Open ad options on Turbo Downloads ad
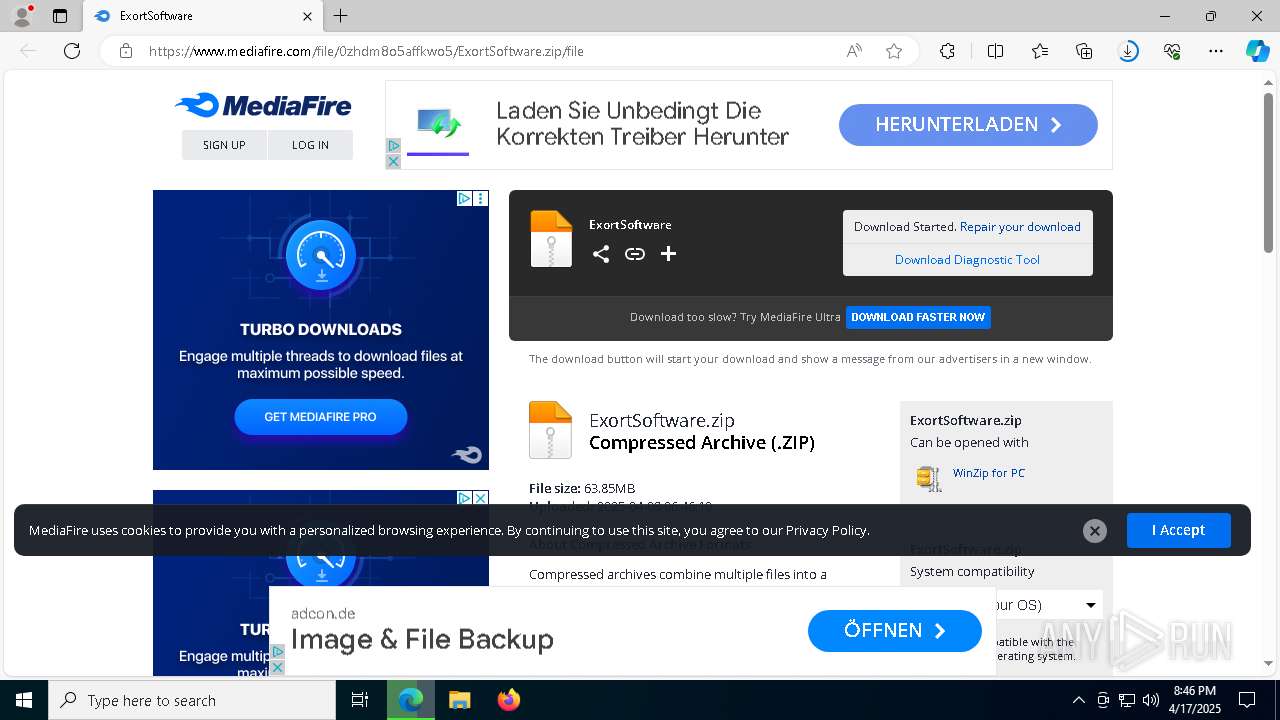Viewport: 1280px width, 720px height. coord(481,199)
